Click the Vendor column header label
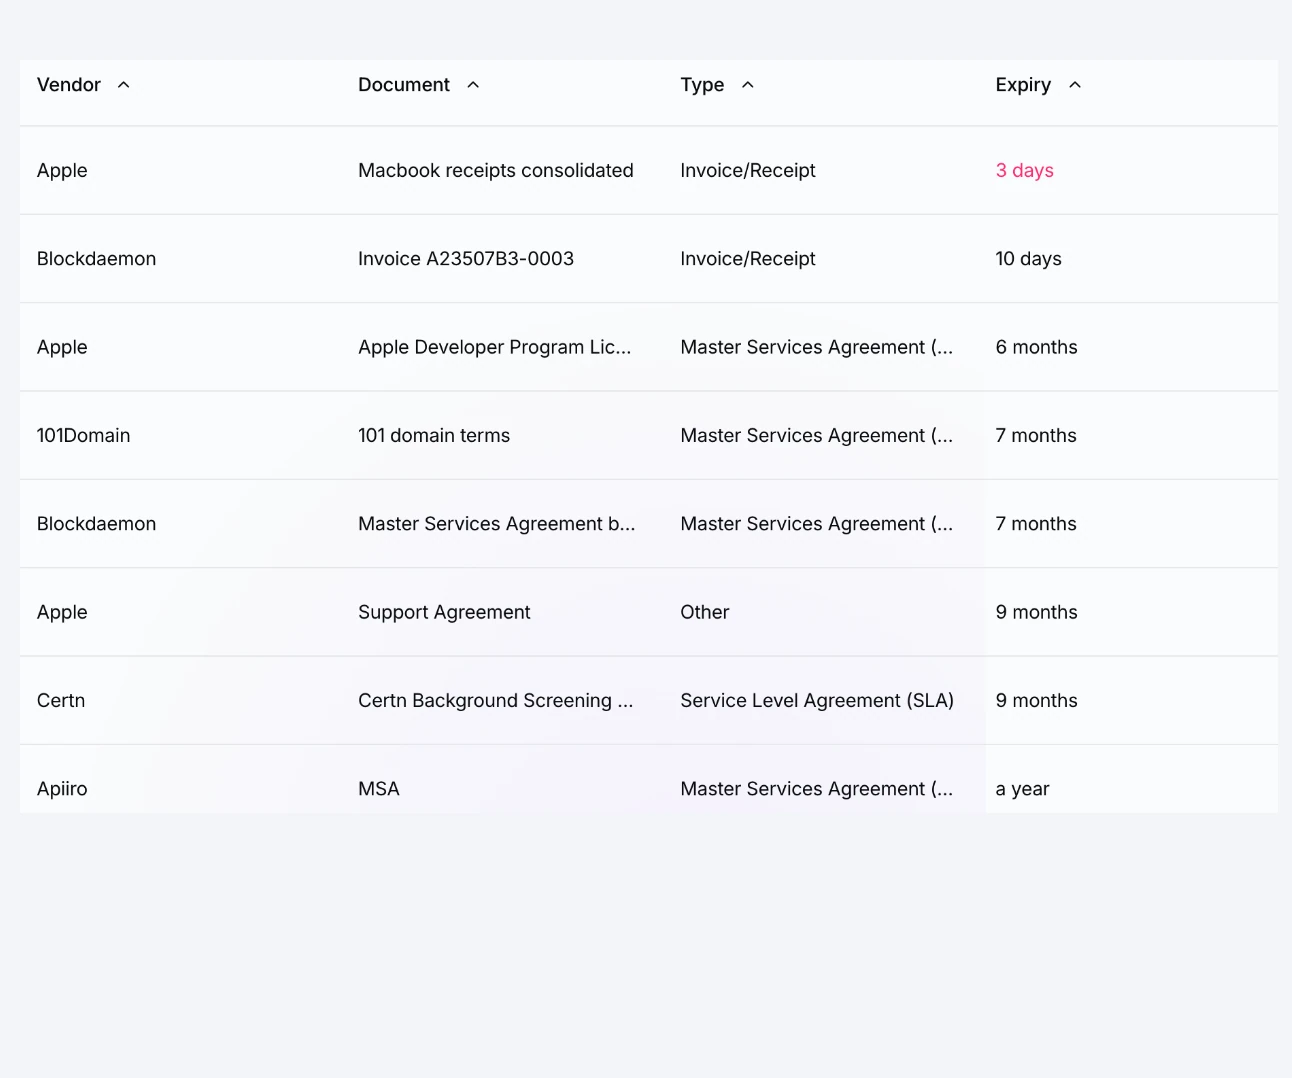Viewport: 1292px width, 1078px height. pyautogui.click(x=69, y=85)
